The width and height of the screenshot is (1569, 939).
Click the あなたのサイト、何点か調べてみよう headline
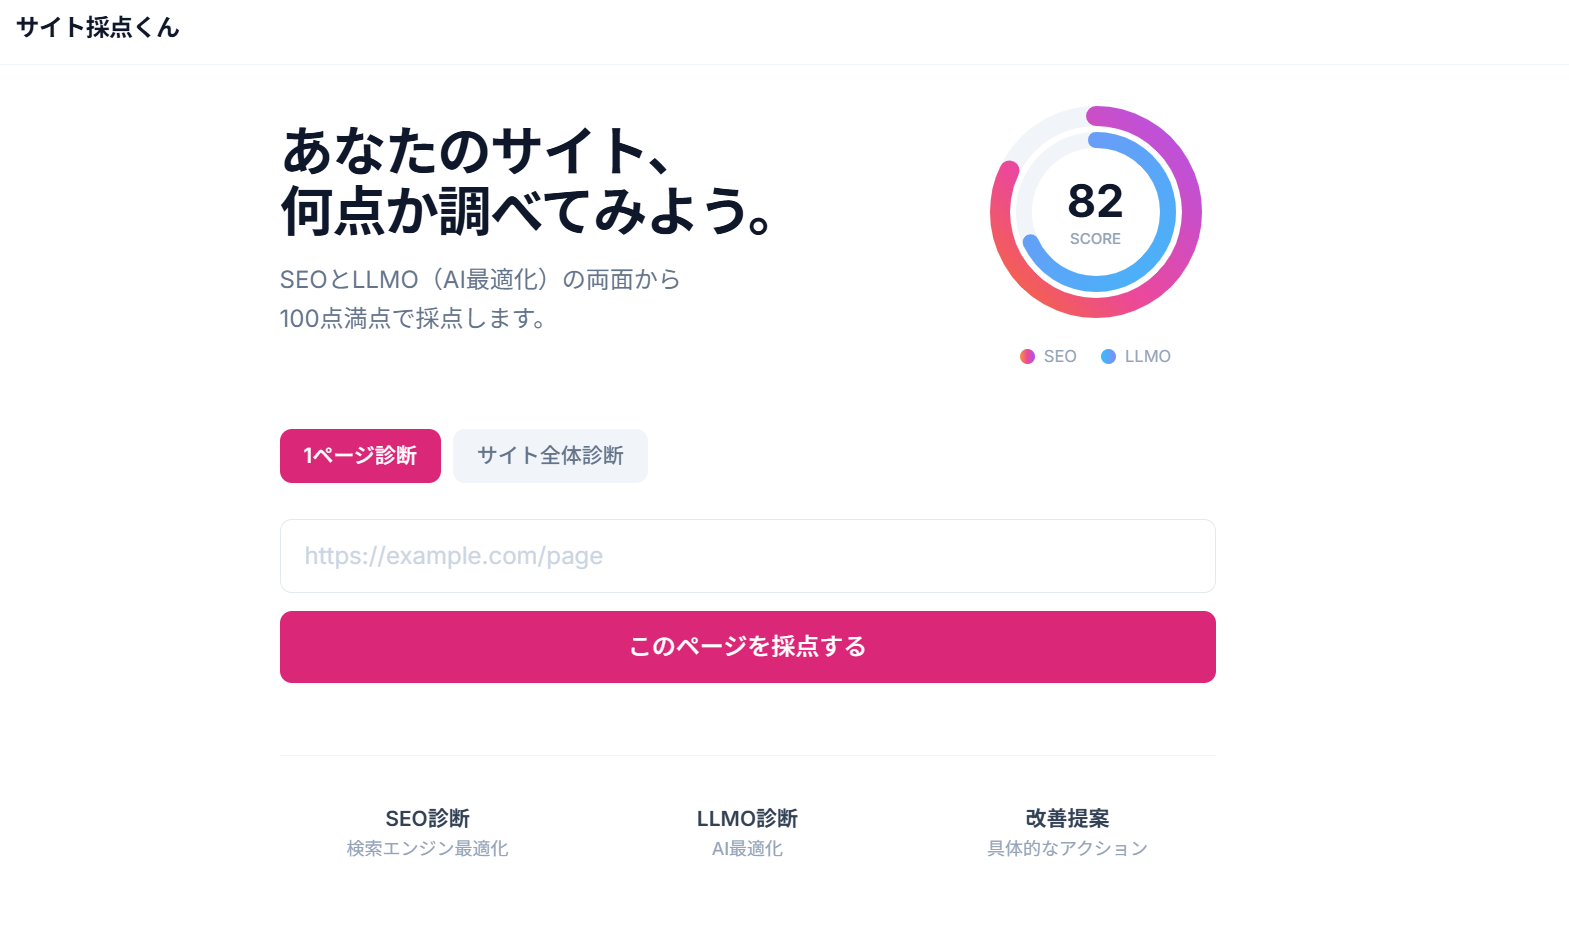pos(525,181)
